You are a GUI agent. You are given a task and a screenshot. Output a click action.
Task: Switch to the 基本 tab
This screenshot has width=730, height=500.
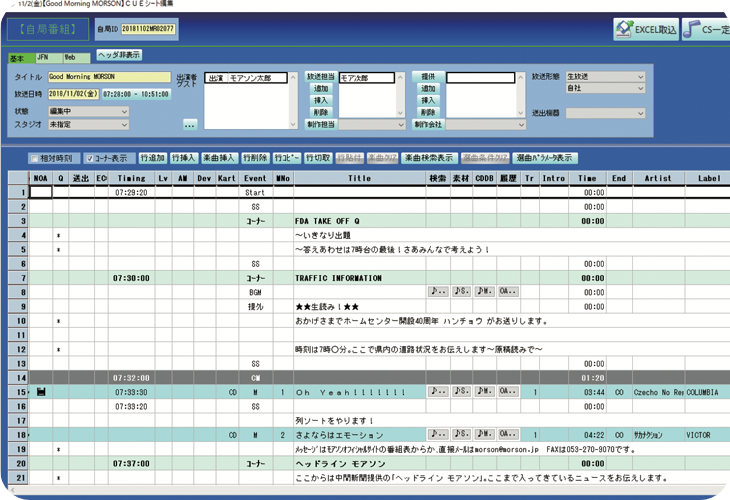pos(21,58)
